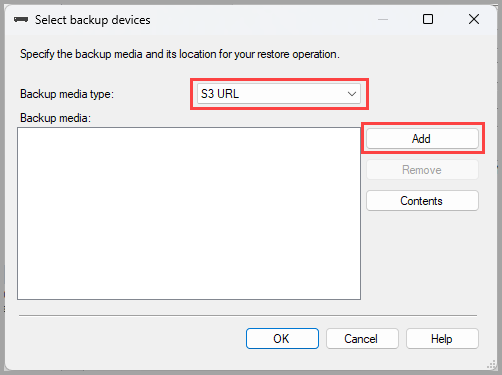Open Help for backup devices
Viewport: 502px width, 375px height.
coord(442,339)
